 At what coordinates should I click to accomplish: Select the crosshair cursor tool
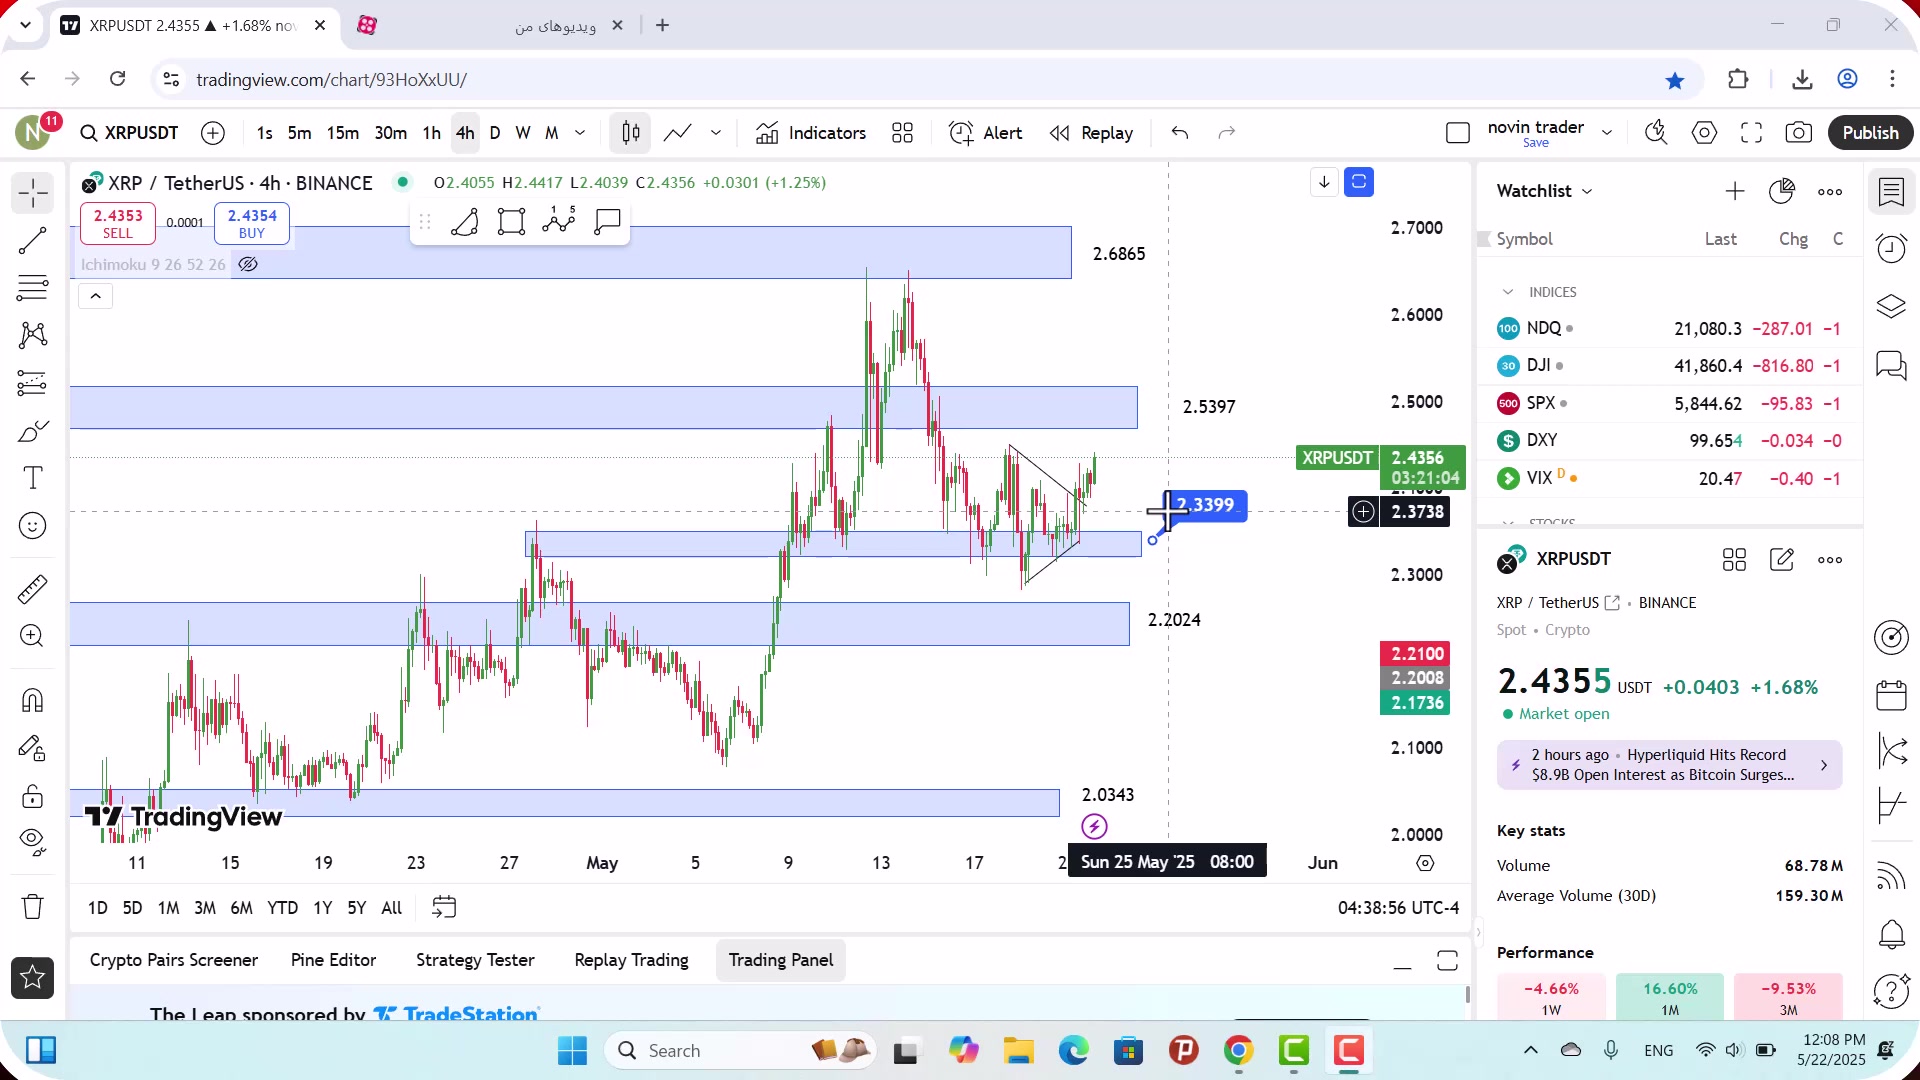click(32, 192)
